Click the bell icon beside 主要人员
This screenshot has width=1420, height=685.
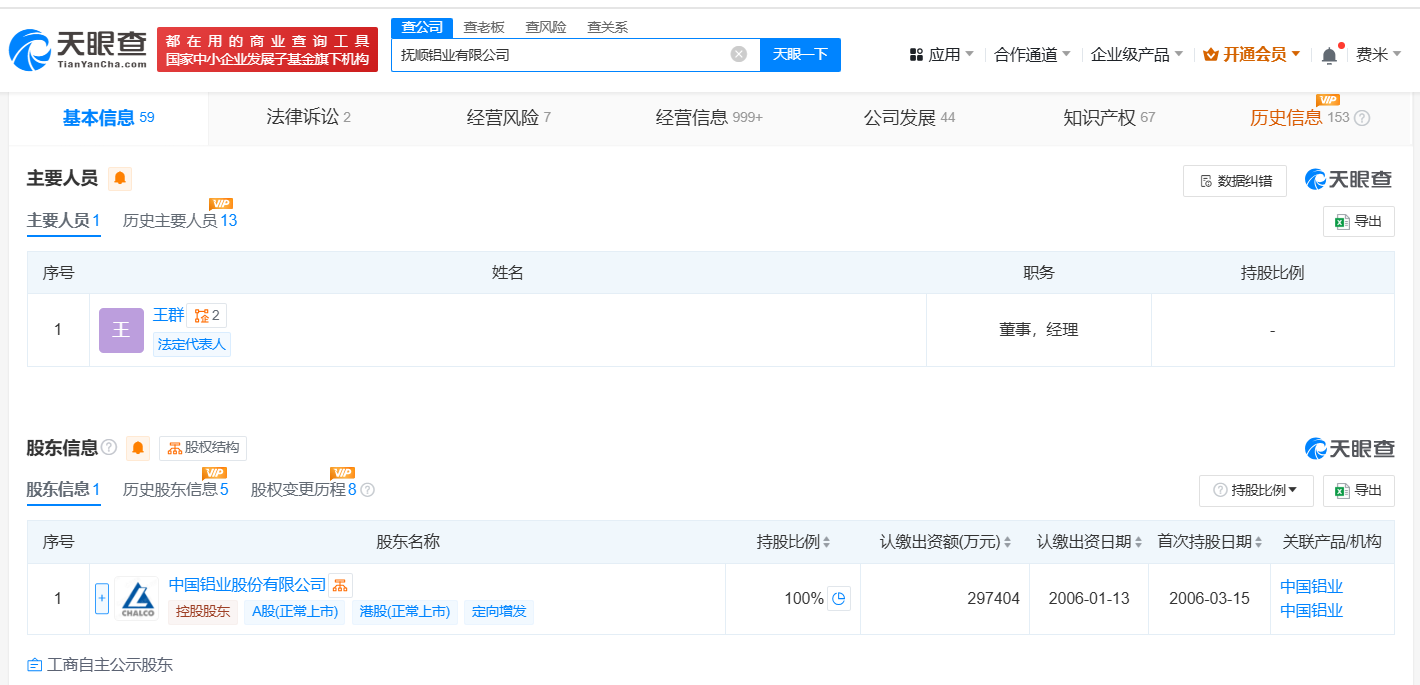click(x=120, y=179)
